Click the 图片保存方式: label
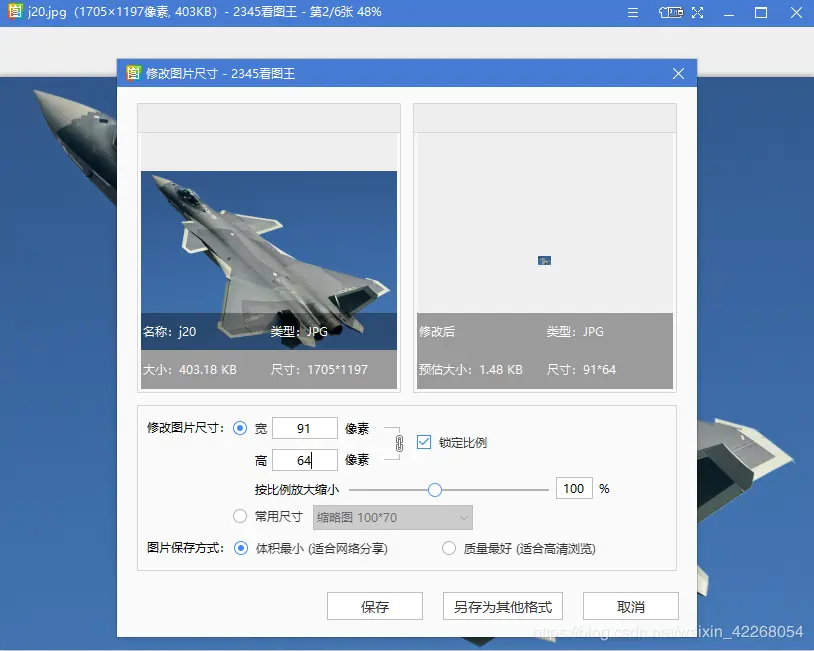Image resolution: width=814 pixels, height=651 pixels. click(x=186, y=548)
